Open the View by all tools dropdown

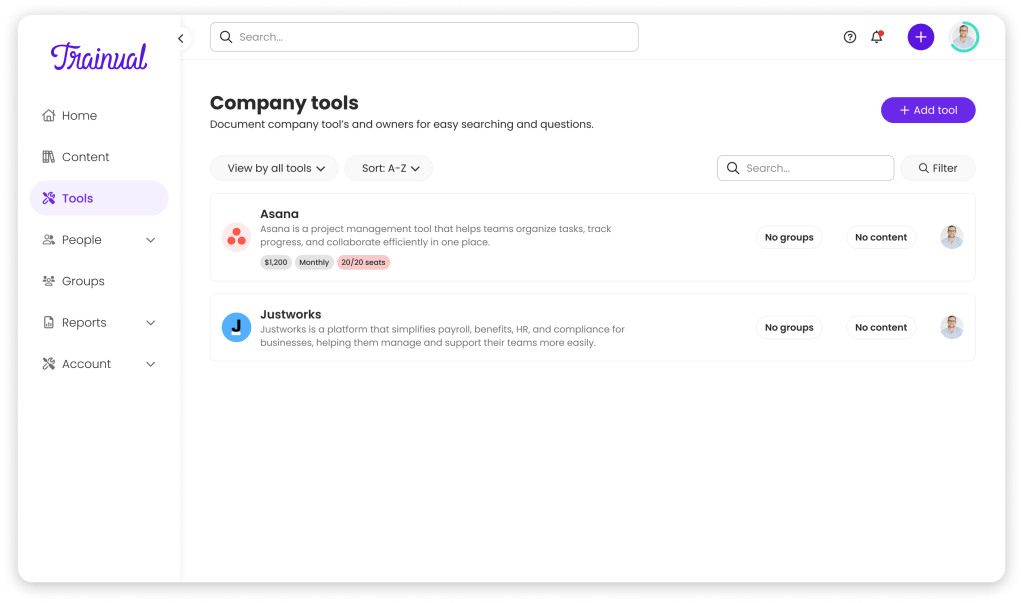pos(274,168)
